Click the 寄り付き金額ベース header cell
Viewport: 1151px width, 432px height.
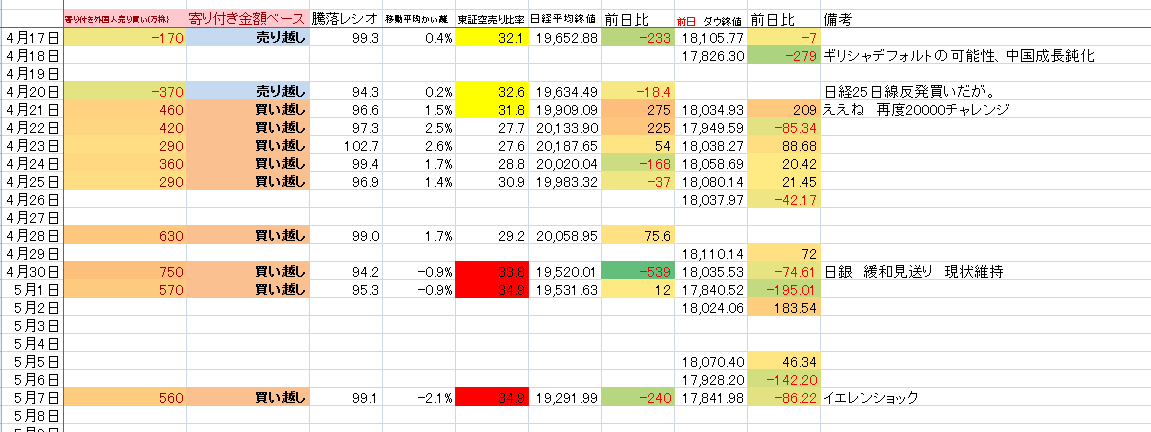pos(247,19)
